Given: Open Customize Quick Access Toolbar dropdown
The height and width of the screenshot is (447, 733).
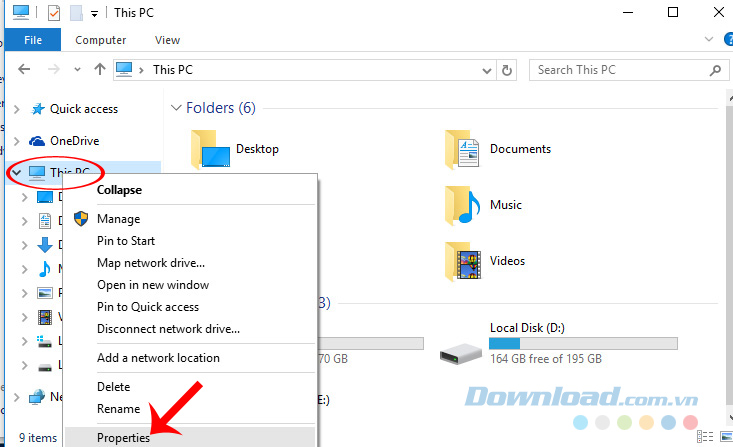Looking at the screenshot, I should coord(94,14).
